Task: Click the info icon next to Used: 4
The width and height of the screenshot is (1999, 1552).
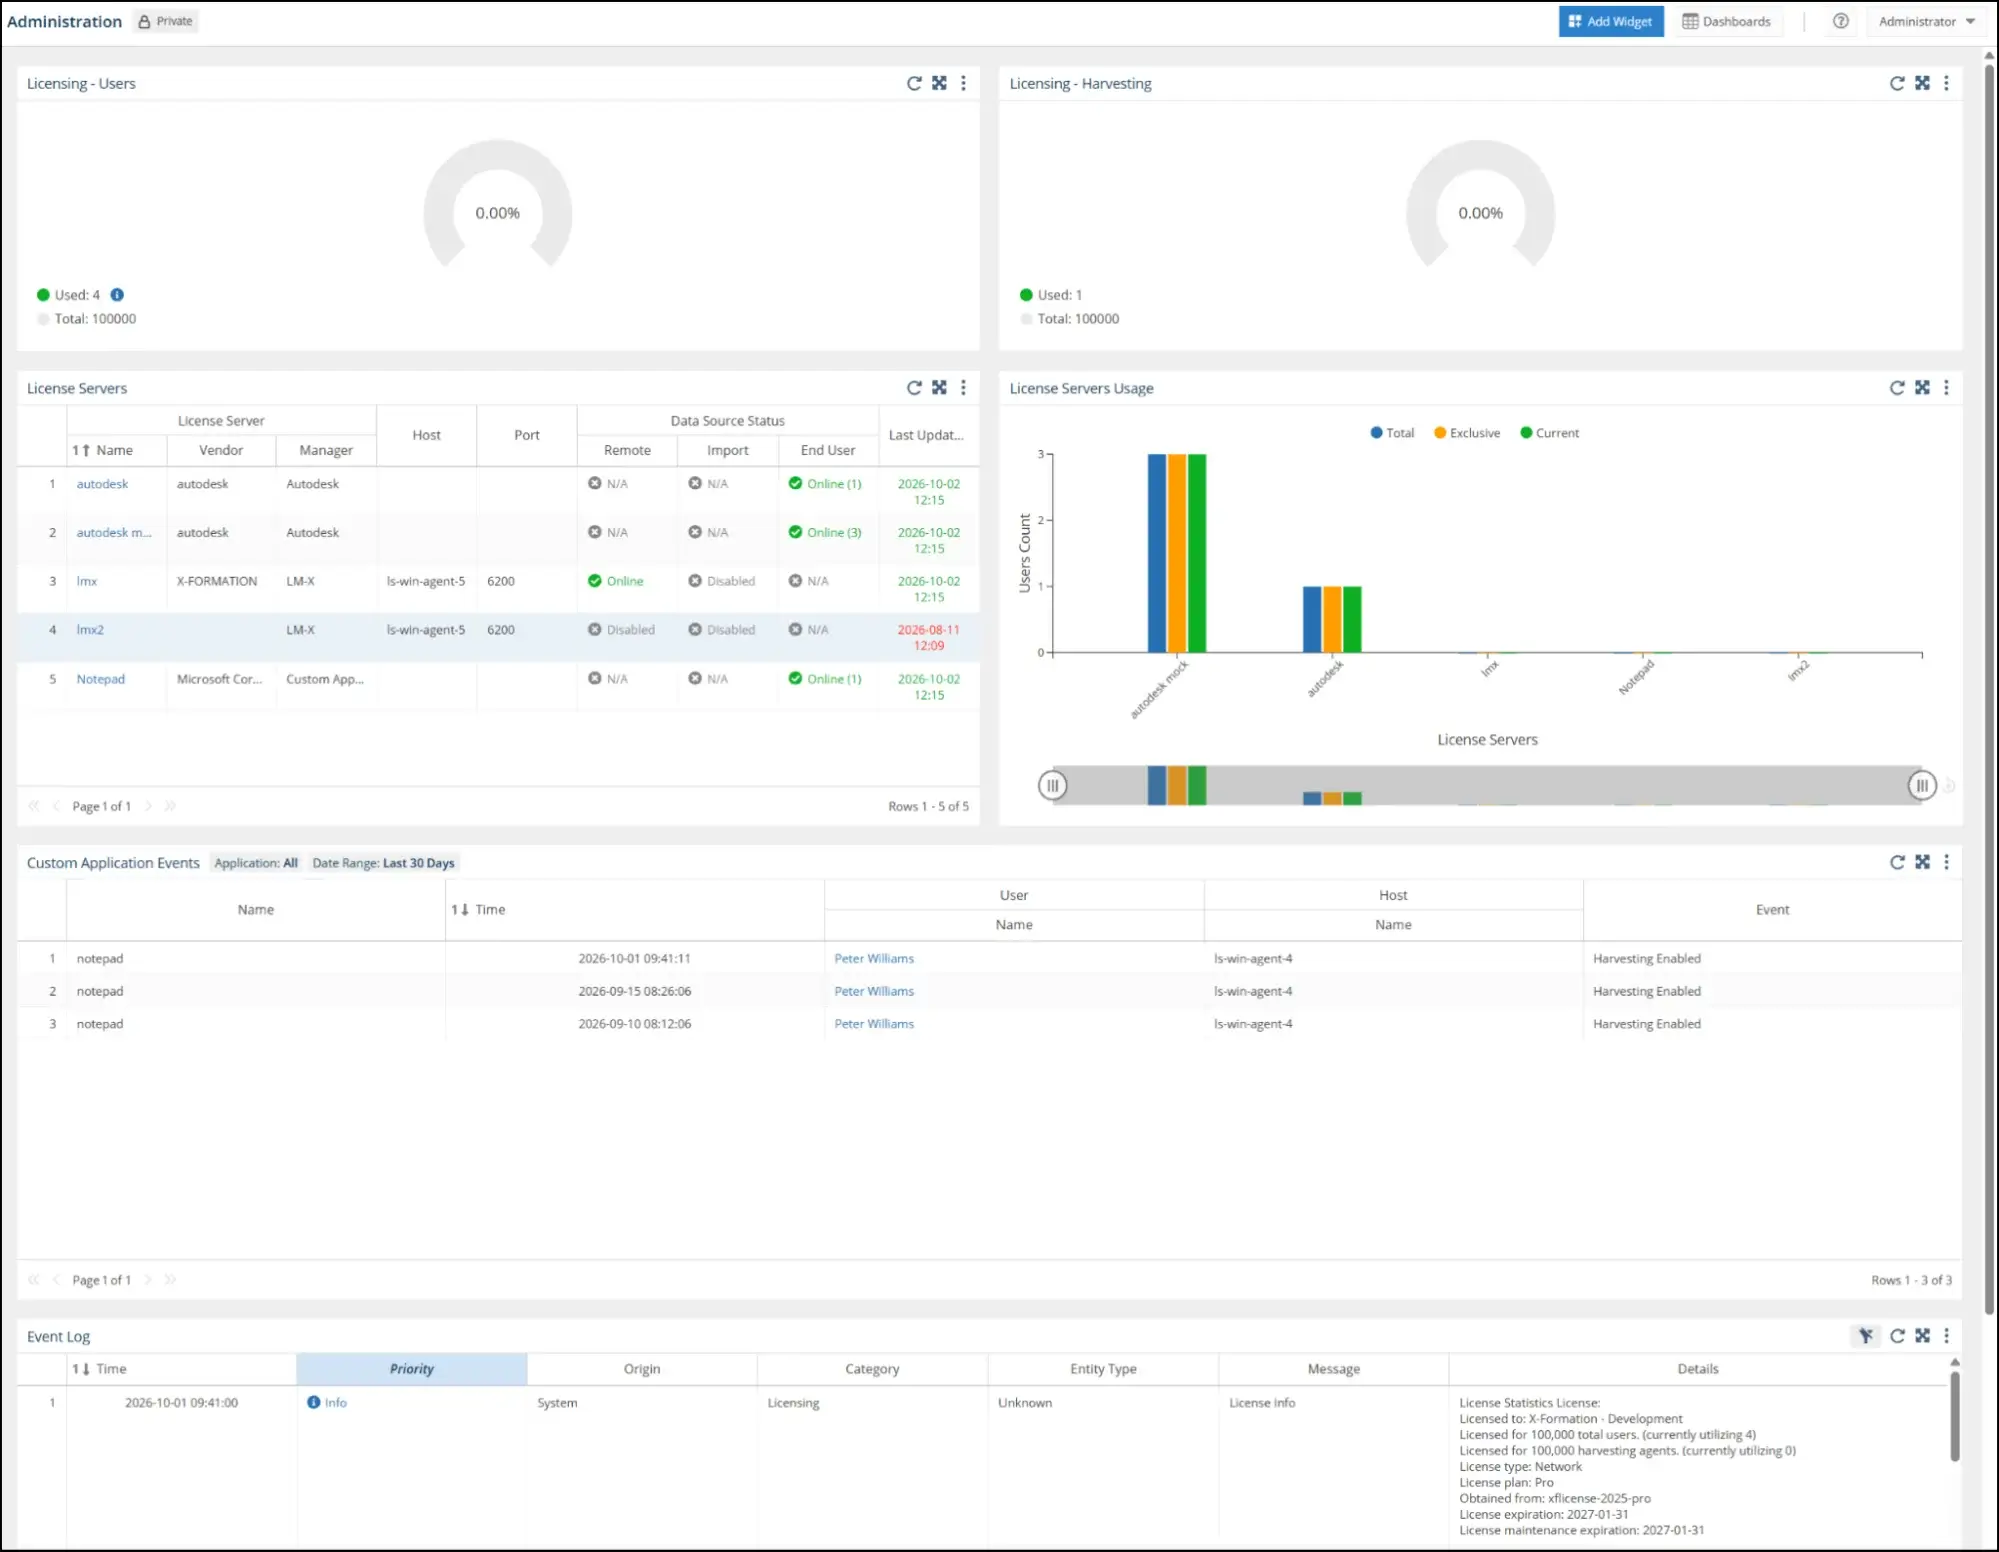Action: (x=117, y=295)
